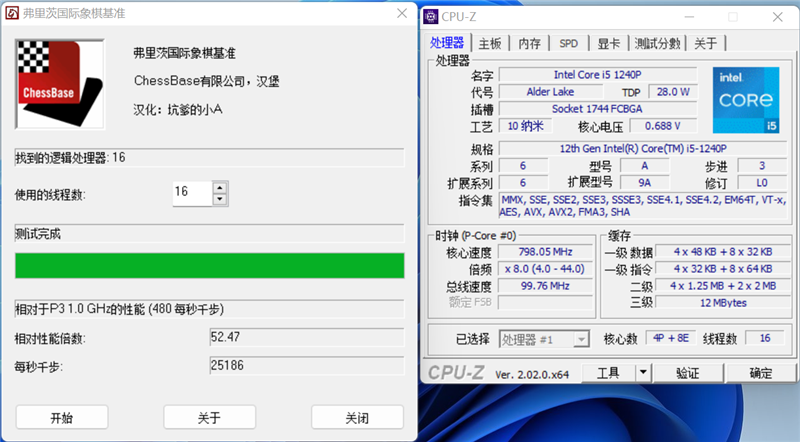
Task: Click the L3 cache 12 MBytes value
Action: 723,303
